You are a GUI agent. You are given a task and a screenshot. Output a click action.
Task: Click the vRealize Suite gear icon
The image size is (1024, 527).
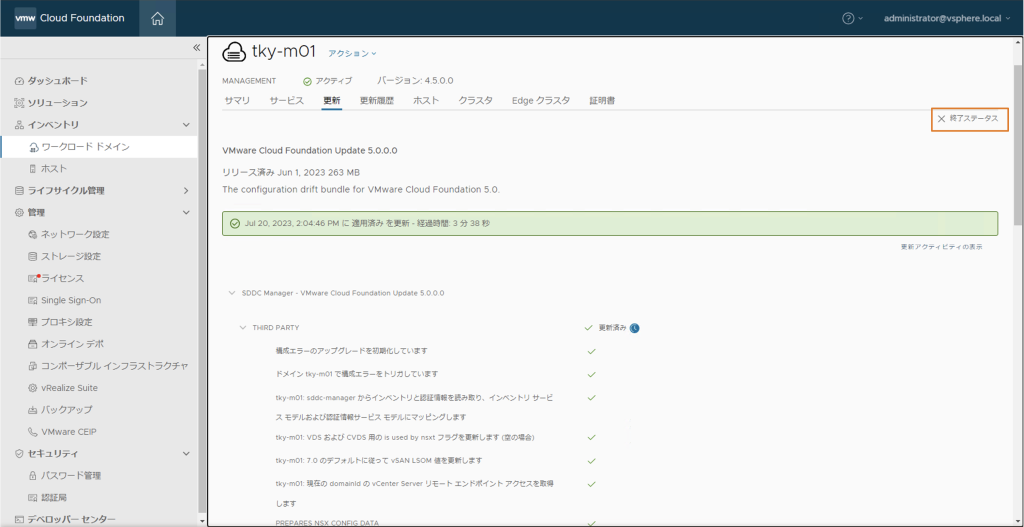tap(33, 388)
